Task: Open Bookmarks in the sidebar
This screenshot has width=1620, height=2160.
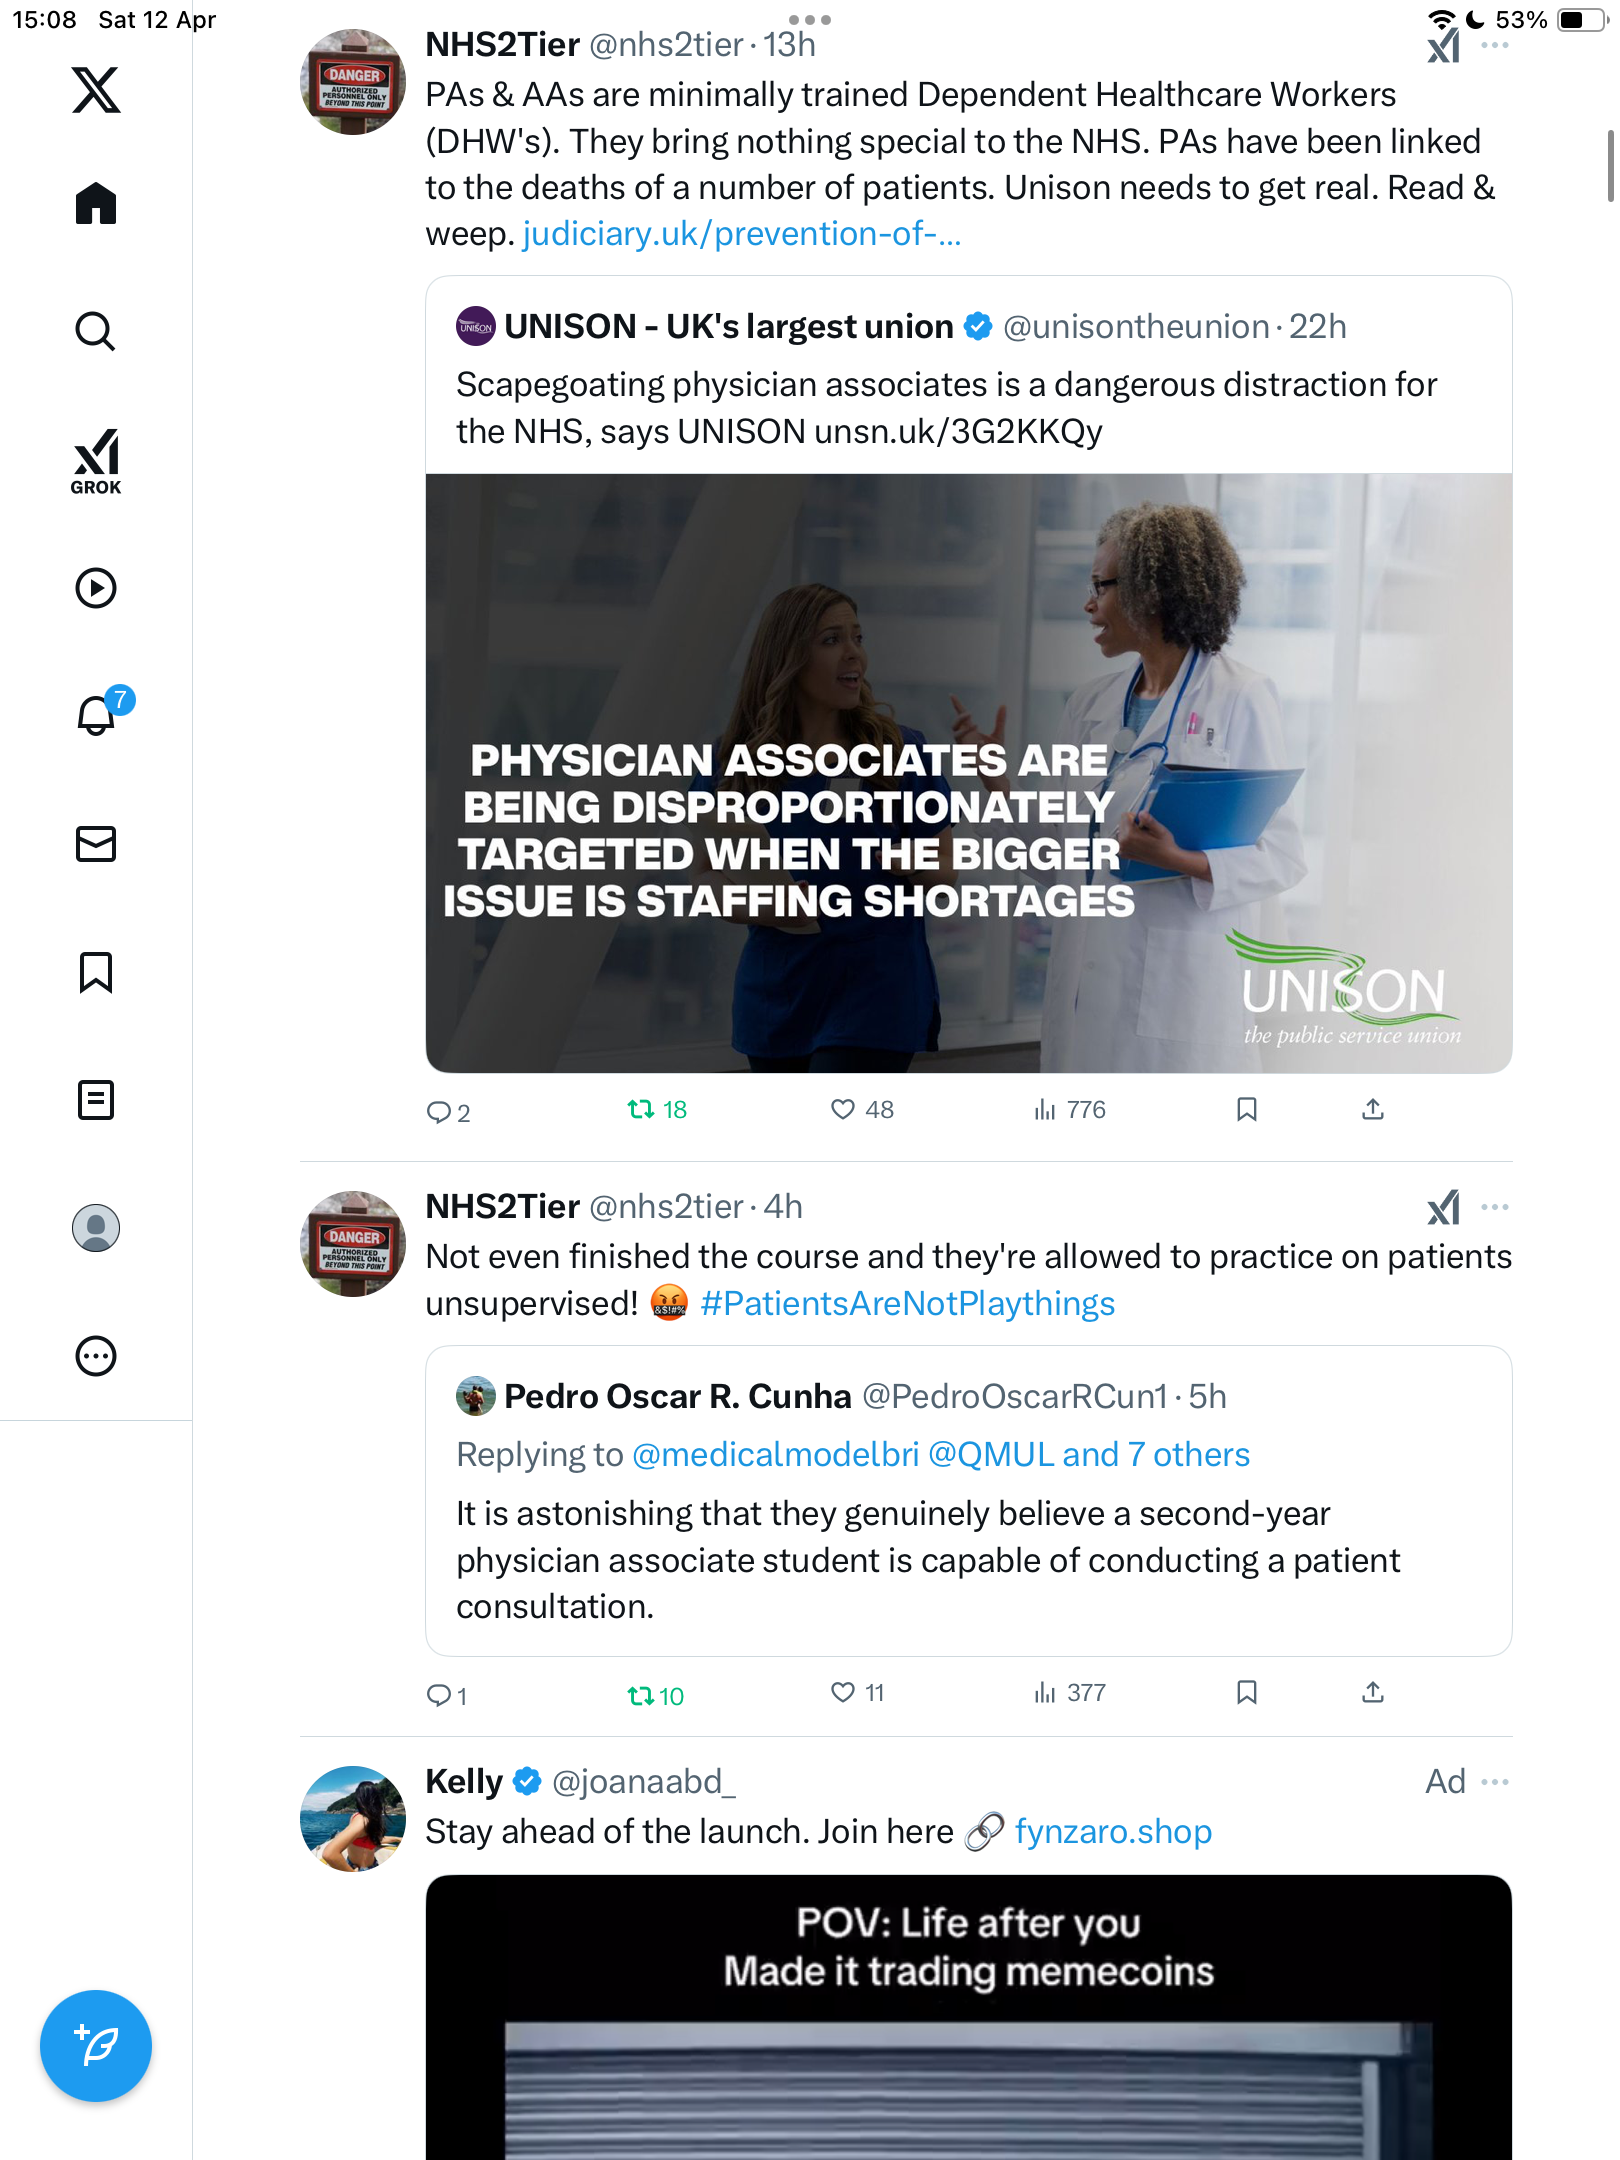Action: click(x=96, y=972)
